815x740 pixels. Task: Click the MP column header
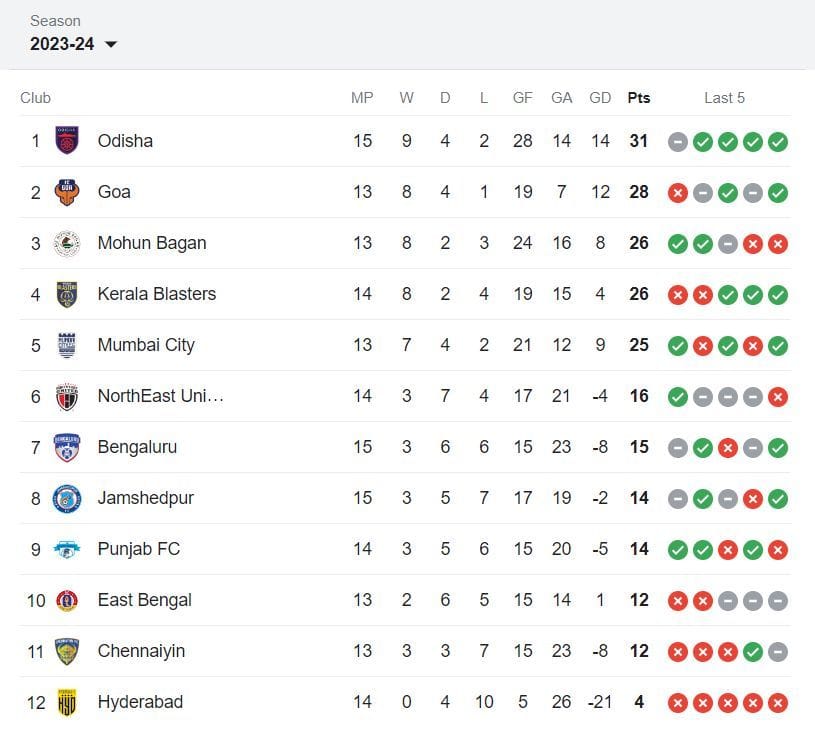point(362,98)
